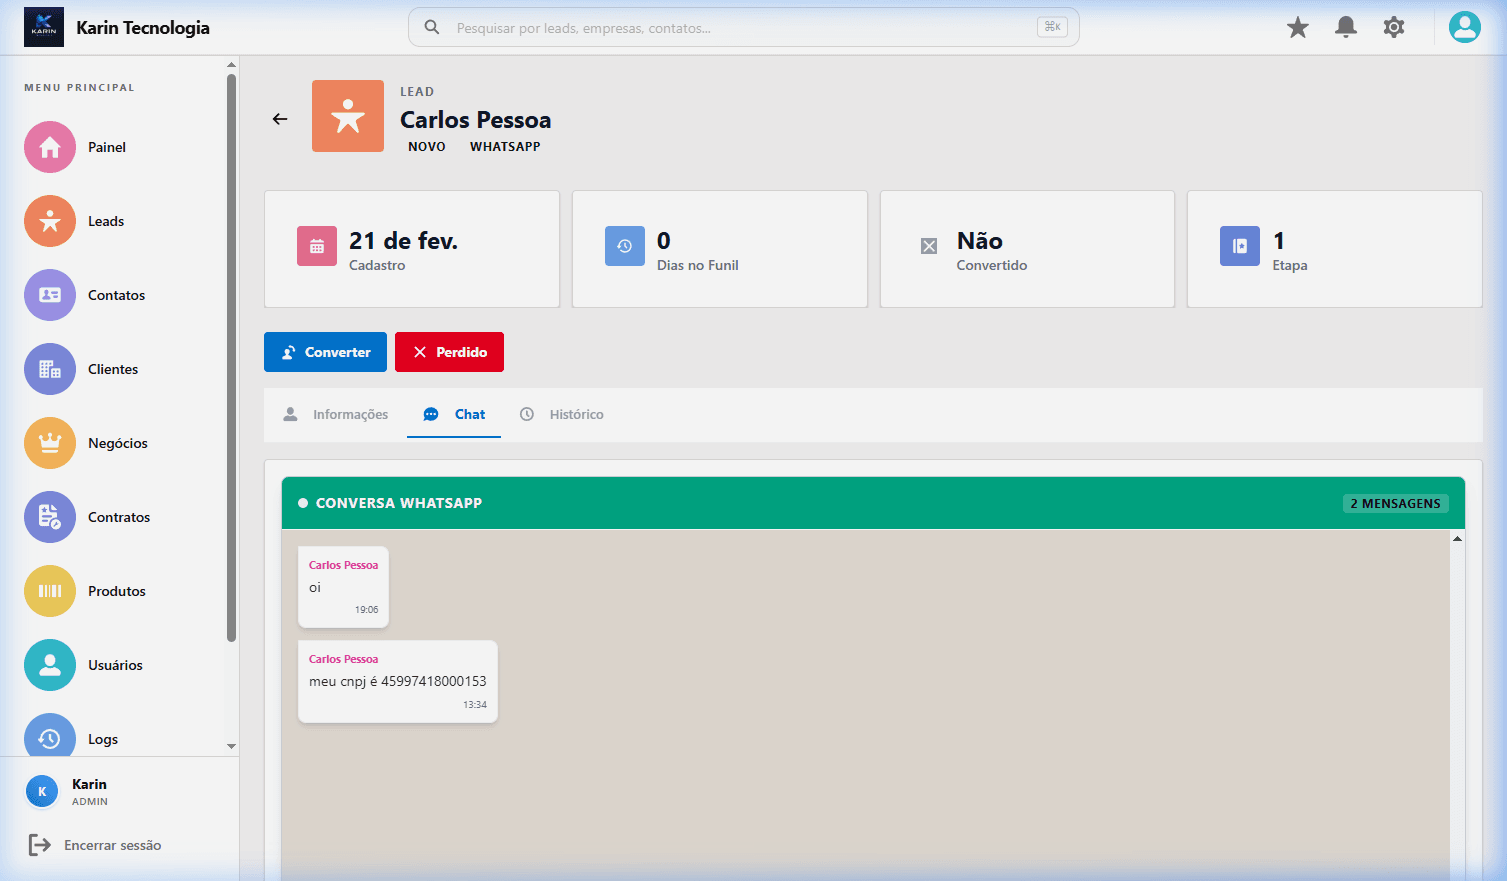Select the Contratos icon

[50, 517]
